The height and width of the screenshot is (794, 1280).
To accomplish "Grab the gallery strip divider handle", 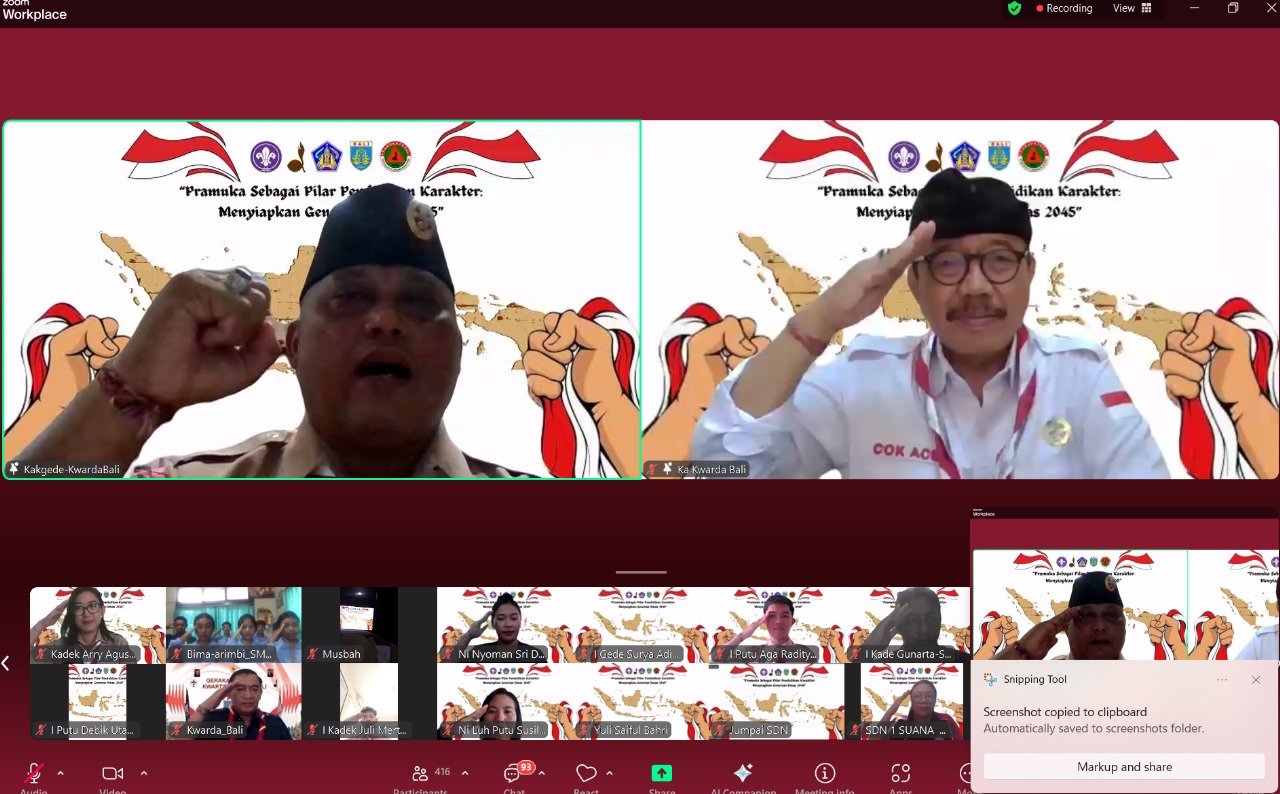I will [641, 572].
